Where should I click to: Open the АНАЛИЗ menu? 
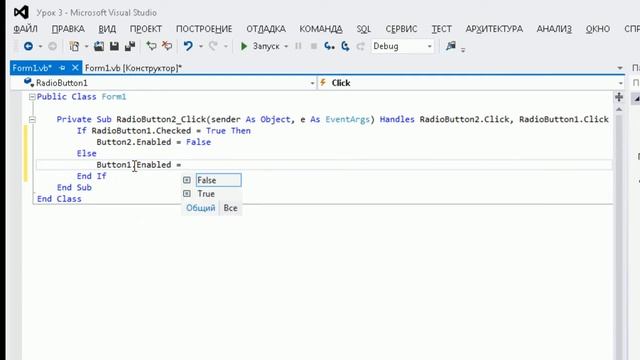coord(554,29)
